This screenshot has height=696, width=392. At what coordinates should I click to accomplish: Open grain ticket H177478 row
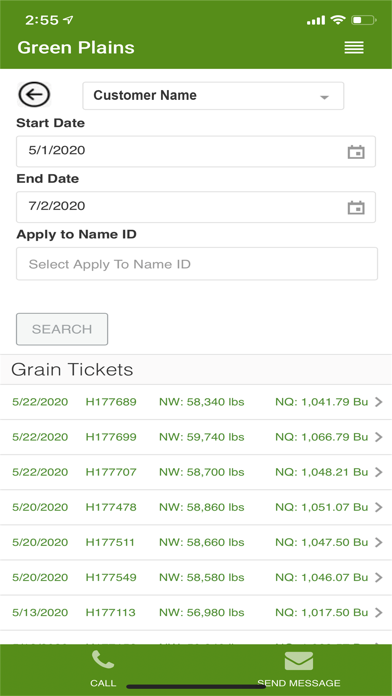196,507
